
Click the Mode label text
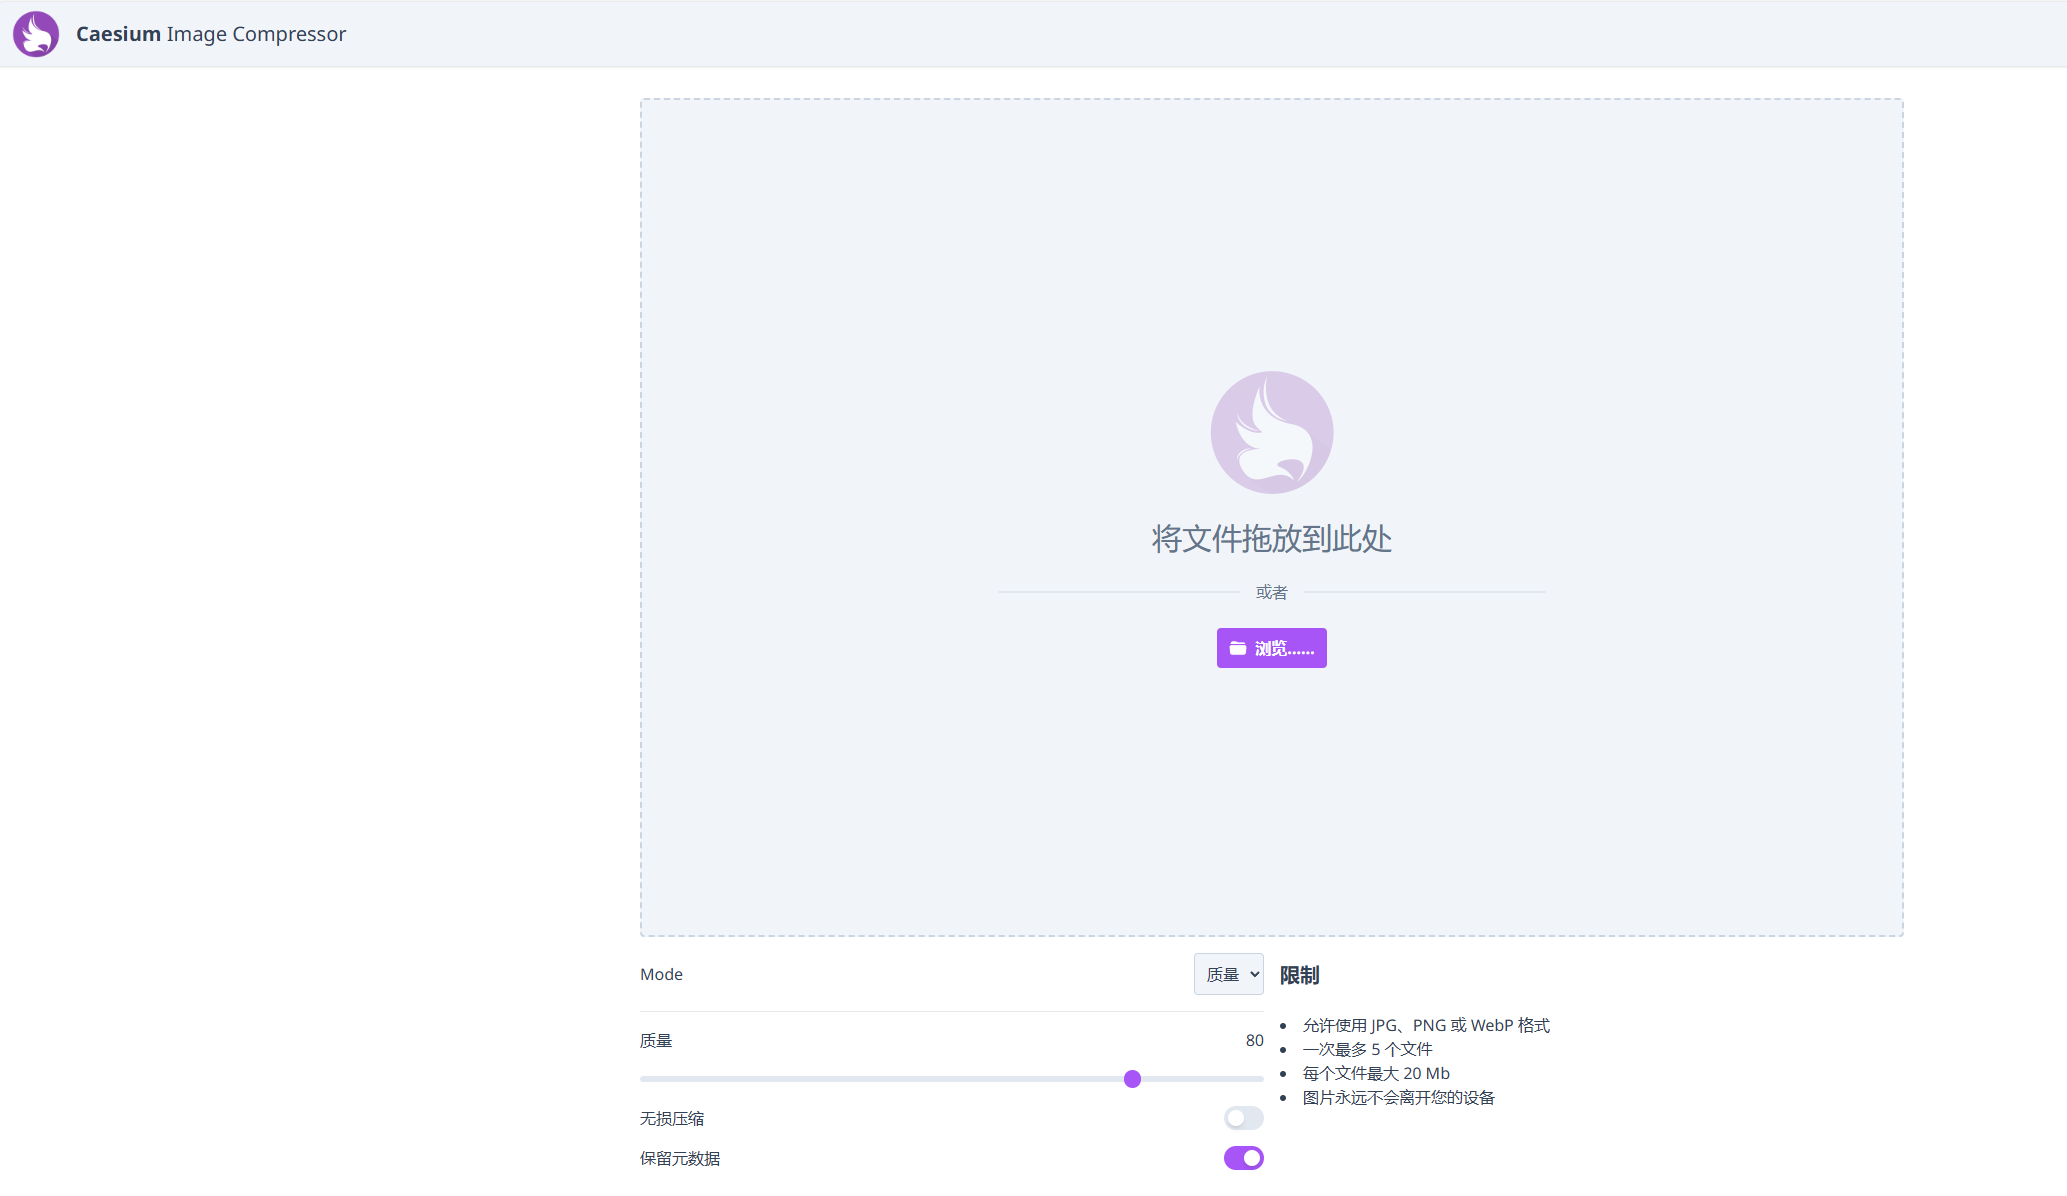[x=661, y=974]
